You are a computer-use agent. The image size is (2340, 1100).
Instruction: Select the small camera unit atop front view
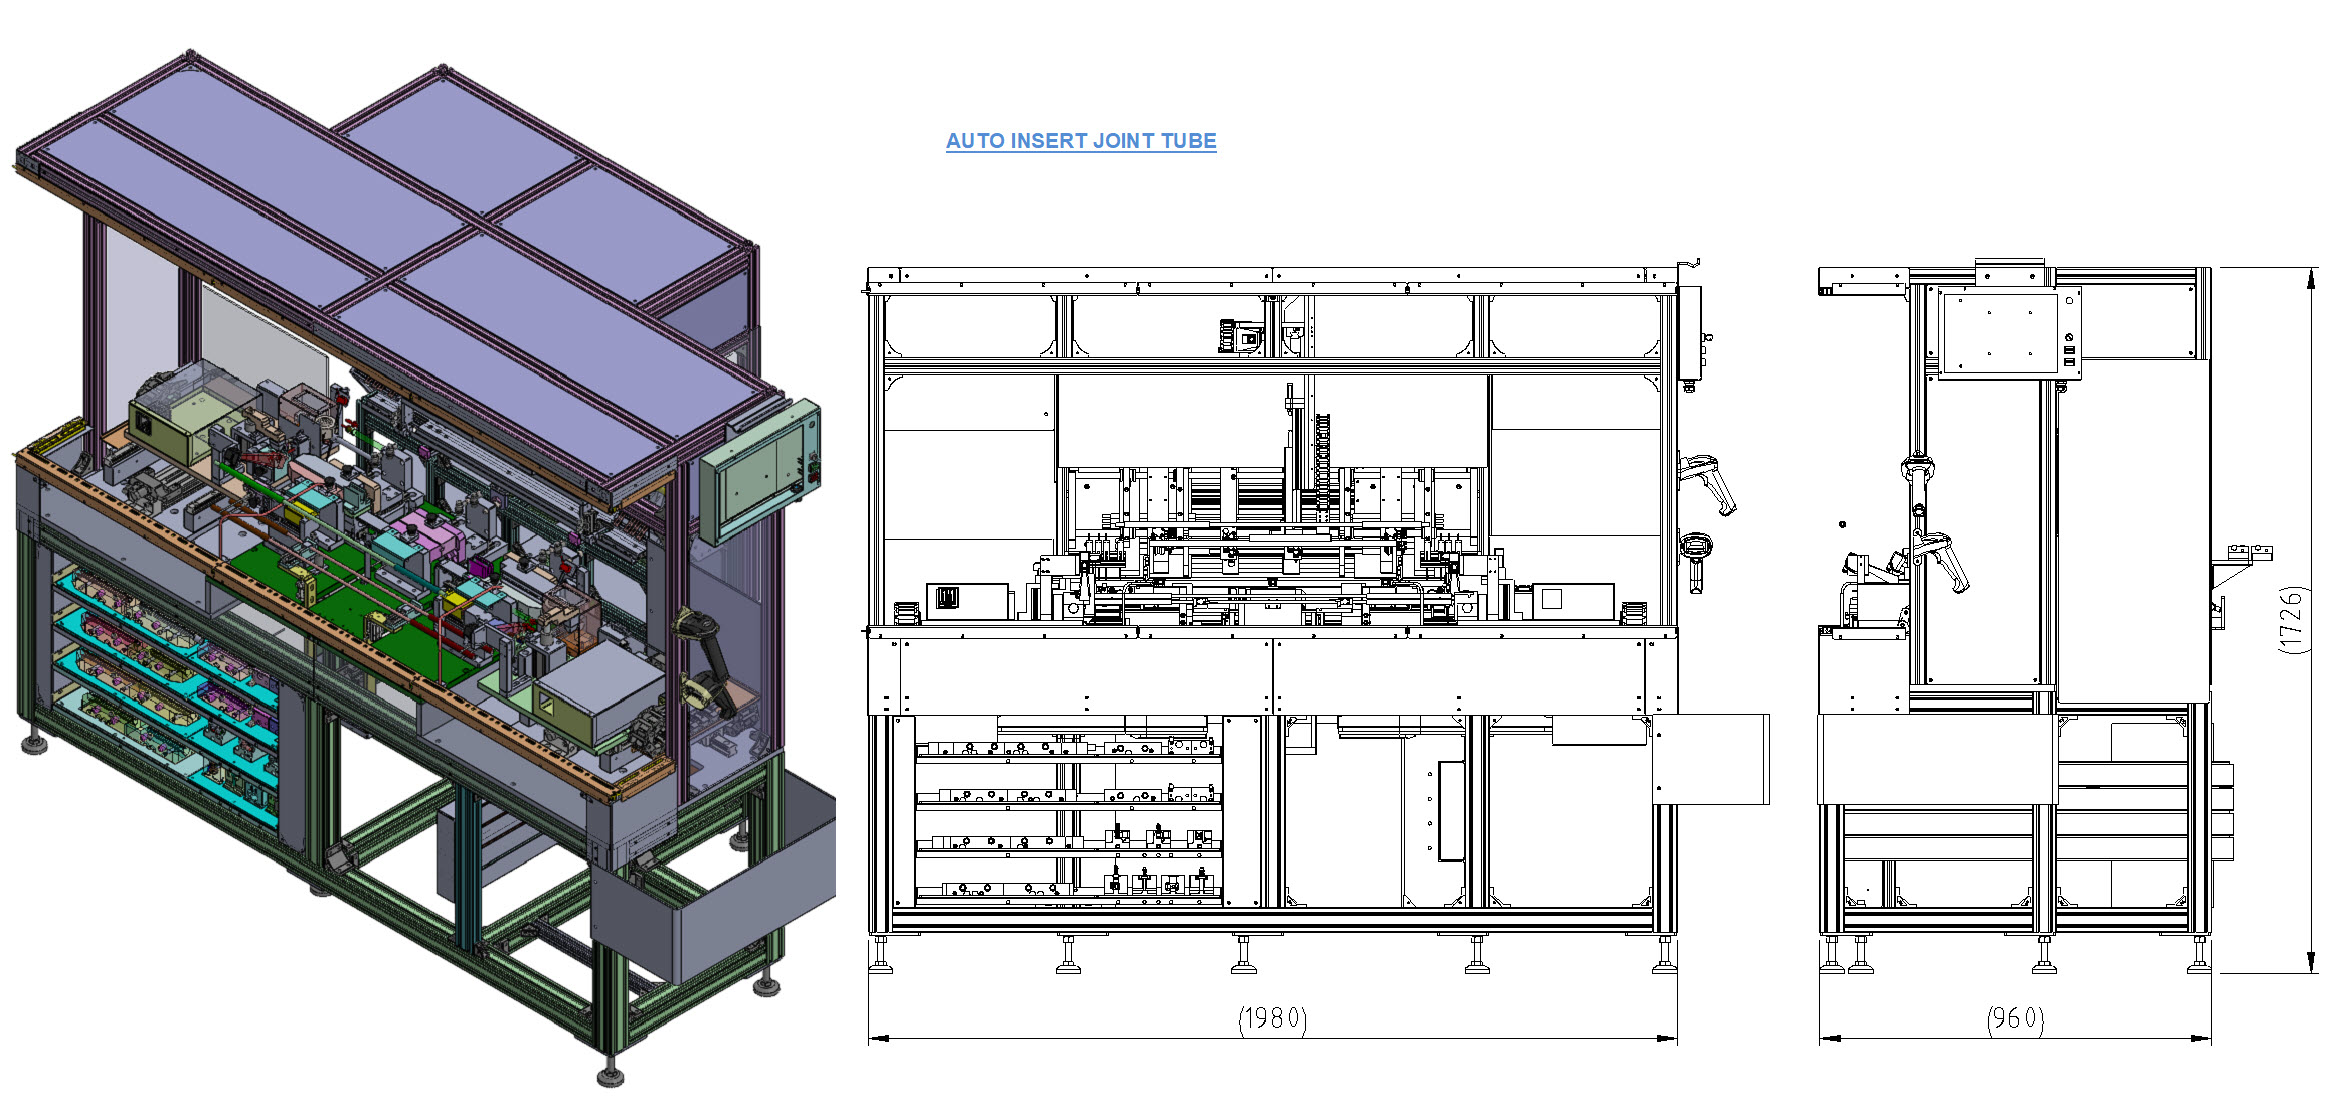(x=1241, y=335)
